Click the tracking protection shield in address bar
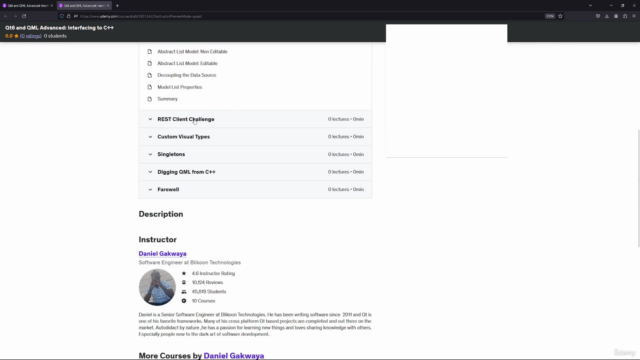The width and height of the screenshot is (640, 360). pos(62,16)
